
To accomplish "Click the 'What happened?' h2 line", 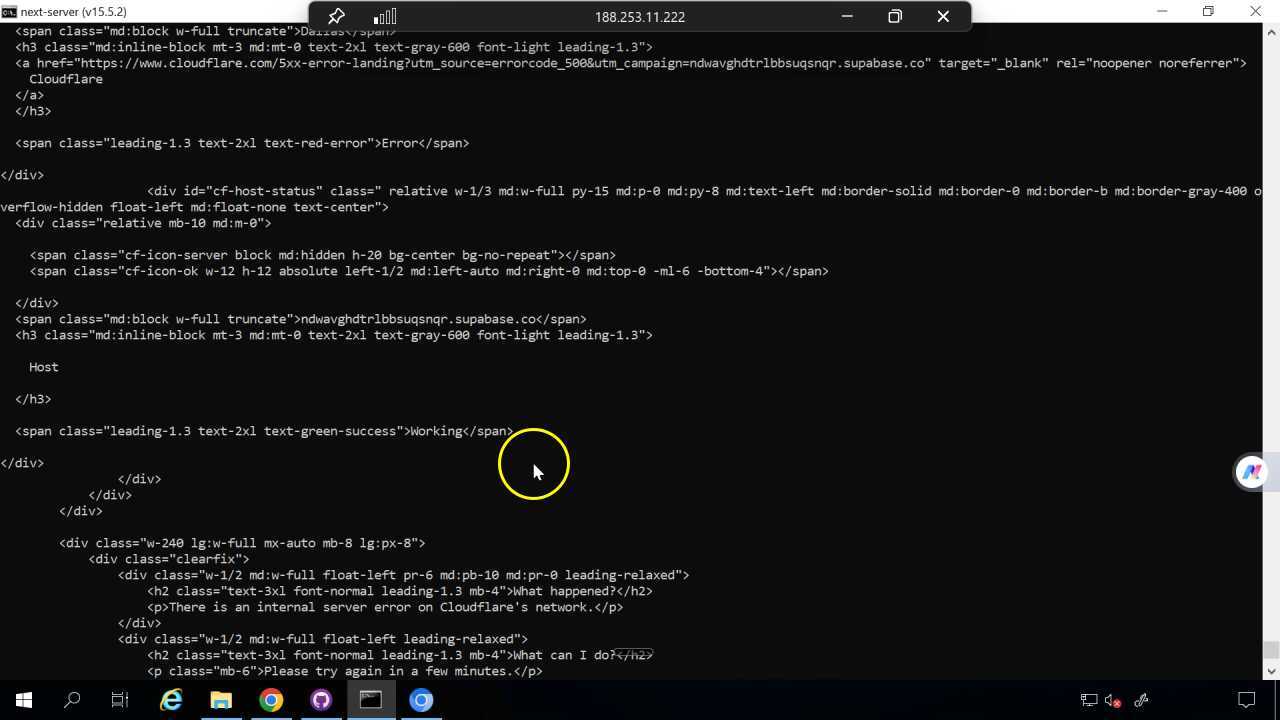I will click(x=400, y=591).
